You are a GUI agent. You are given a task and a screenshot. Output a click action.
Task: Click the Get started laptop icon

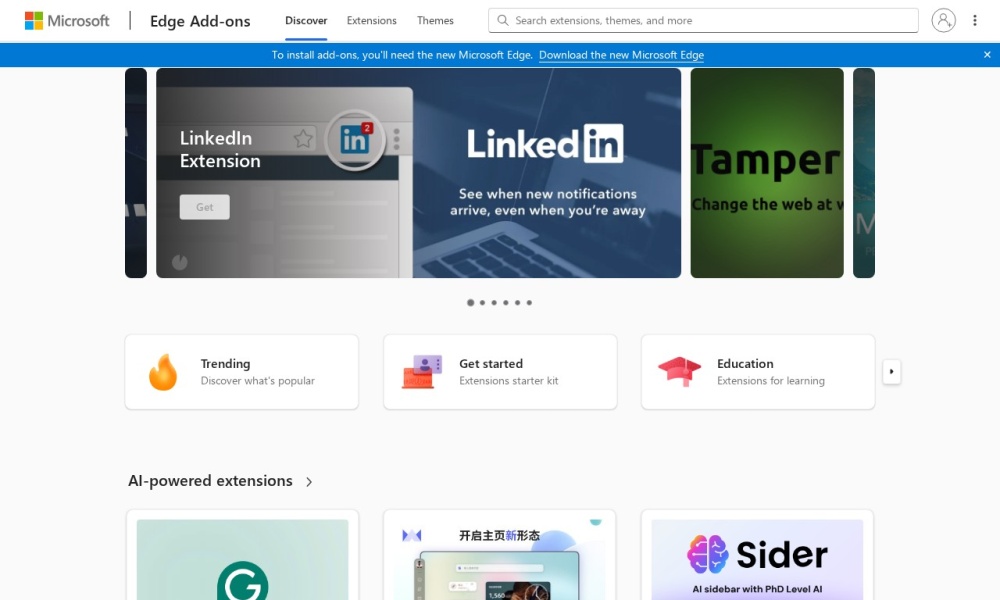421,372
